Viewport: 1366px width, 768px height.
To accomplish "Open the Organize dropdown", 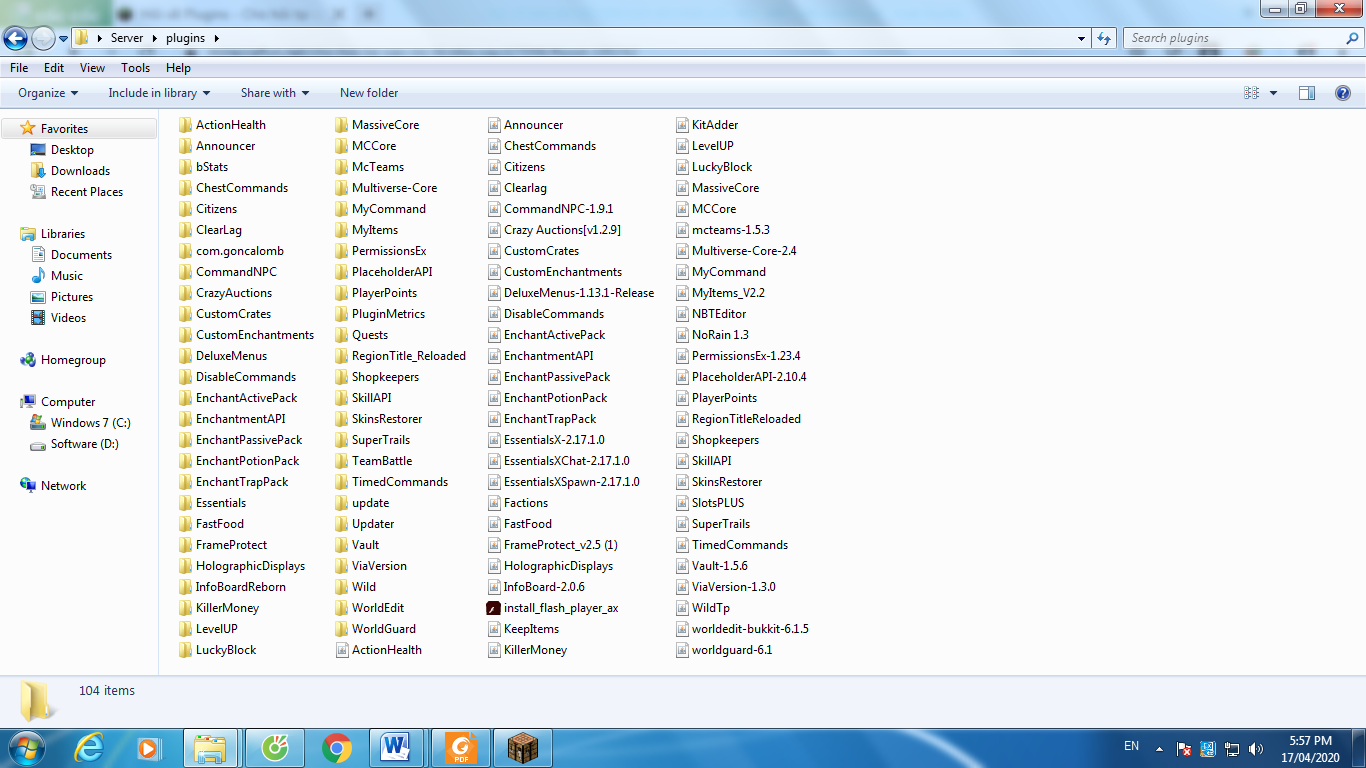I will pos(48,93).
